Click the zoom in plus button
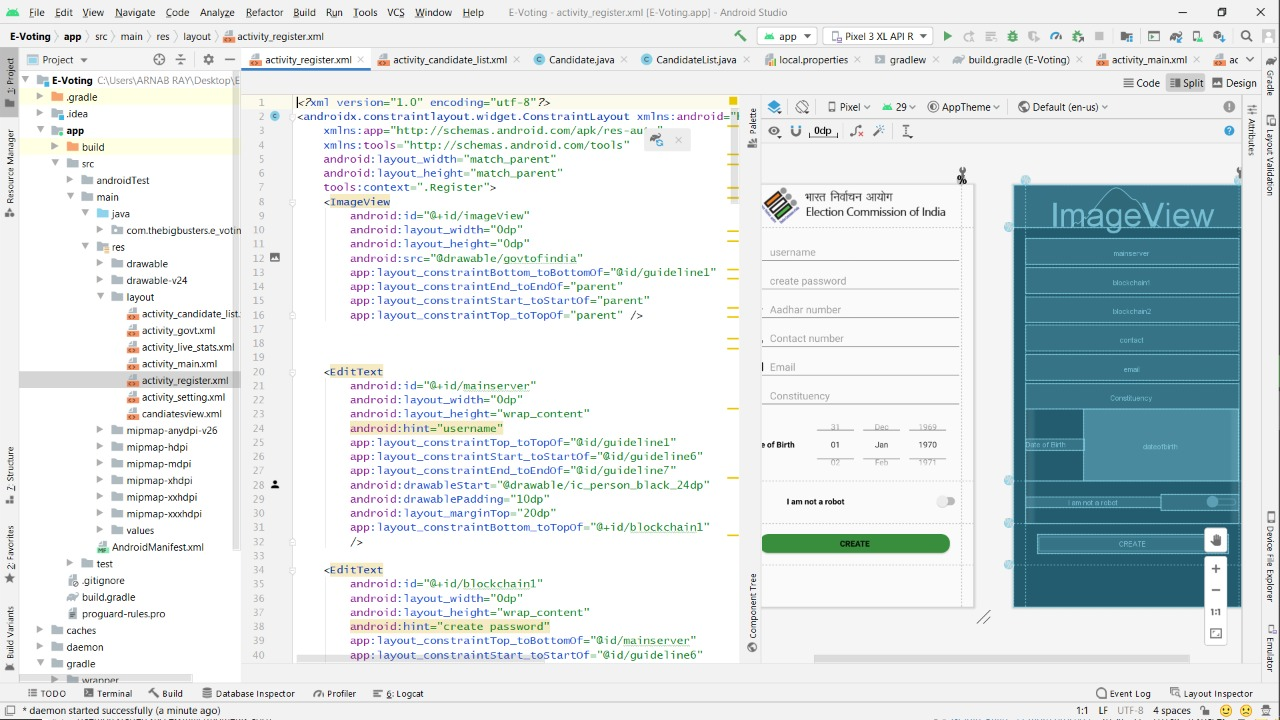The width and height of the screenshot is (1280, 720). [x=1216, y=569]
